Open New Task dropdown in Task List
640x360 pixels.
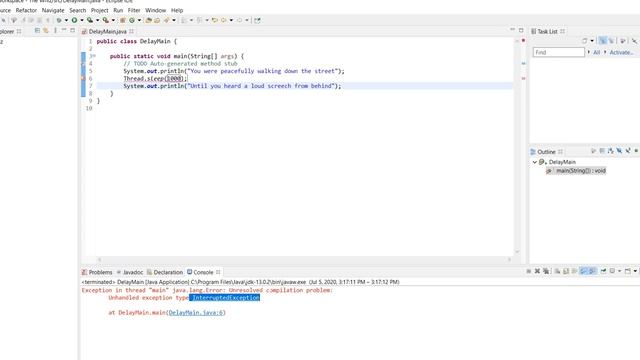pyautogui.click(x=592, y=41)
